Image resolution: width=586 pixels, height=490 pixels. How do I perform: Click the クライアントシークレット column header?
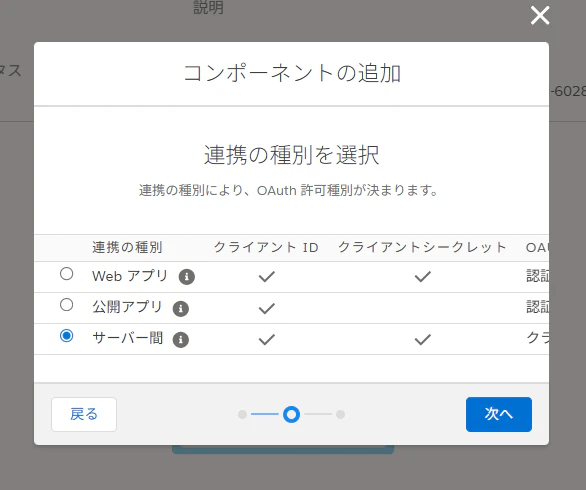tap(422, 247)
